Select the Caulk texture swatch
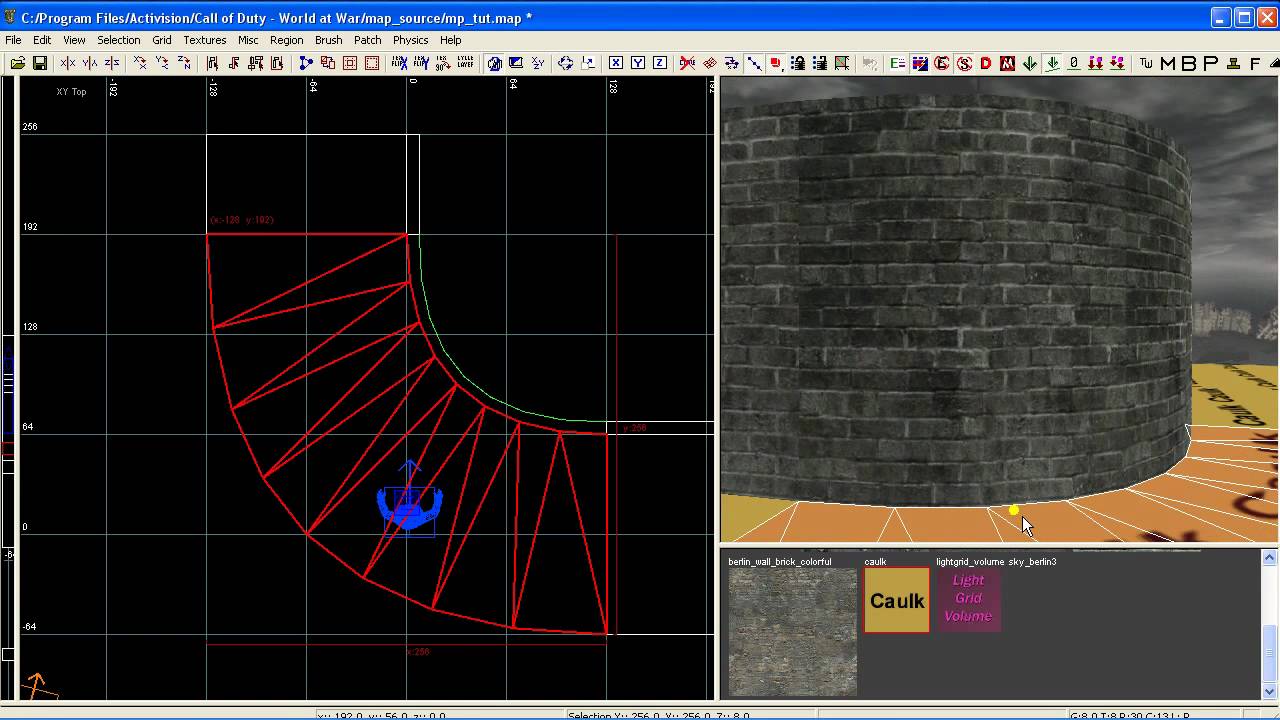 (897, 600)
